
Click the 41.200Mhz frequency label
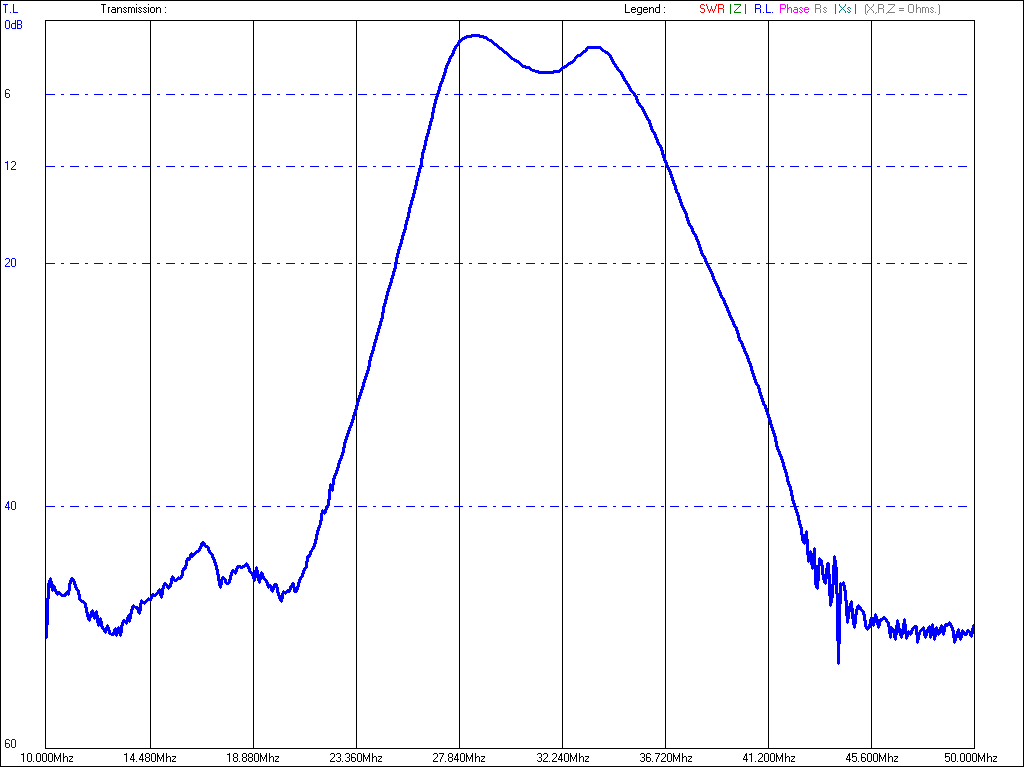coord(769,758)
